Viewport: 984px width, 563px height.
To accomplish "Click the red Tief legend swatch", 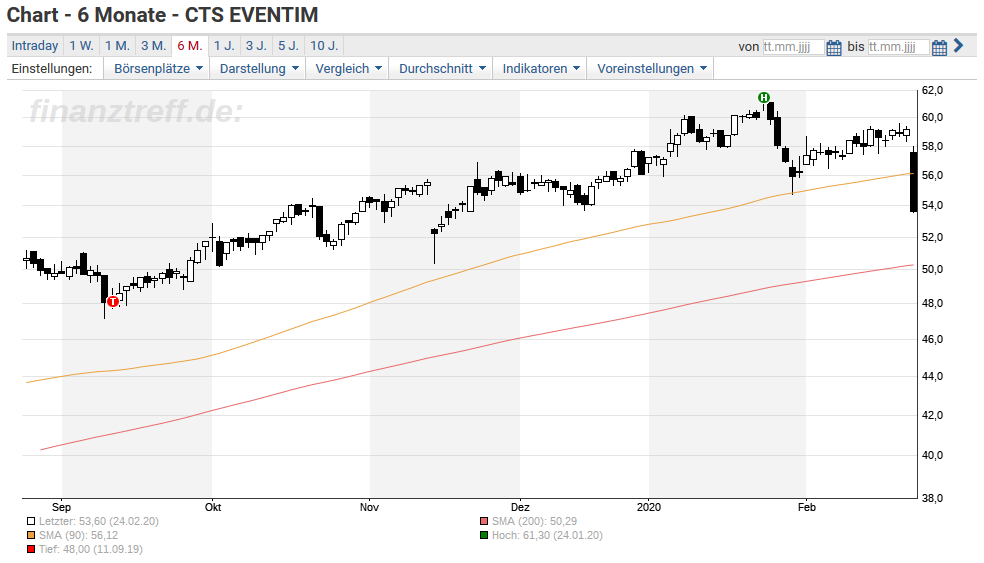I will pos(31,549).
